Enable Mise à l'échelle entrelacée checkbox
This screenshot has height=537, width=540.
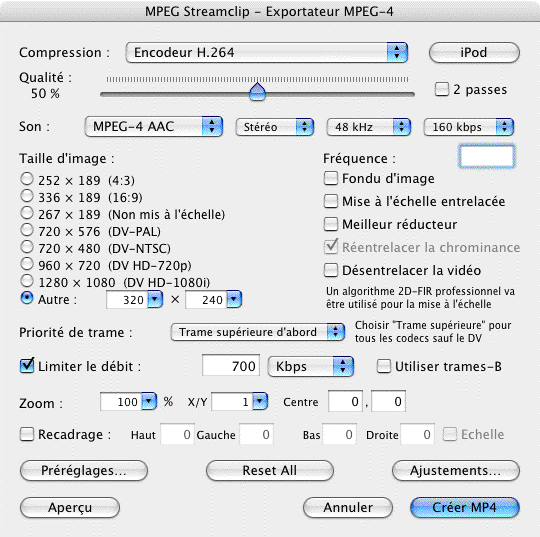pyautogui.click(x=331, y=201)
